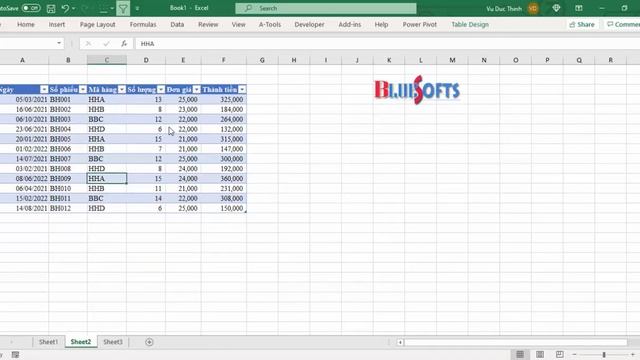Select amount cell 132,000
Screen dimensions: 640x360
click(x=224, y=129)
